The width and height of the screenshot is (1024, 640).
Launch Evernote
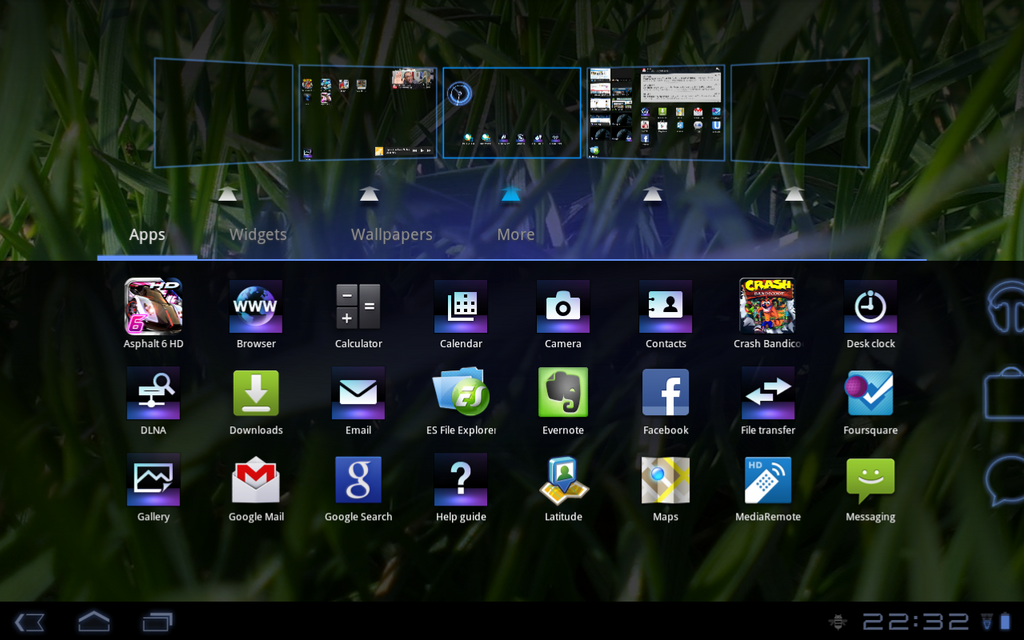pyautogui.click(x=563, y=394)
